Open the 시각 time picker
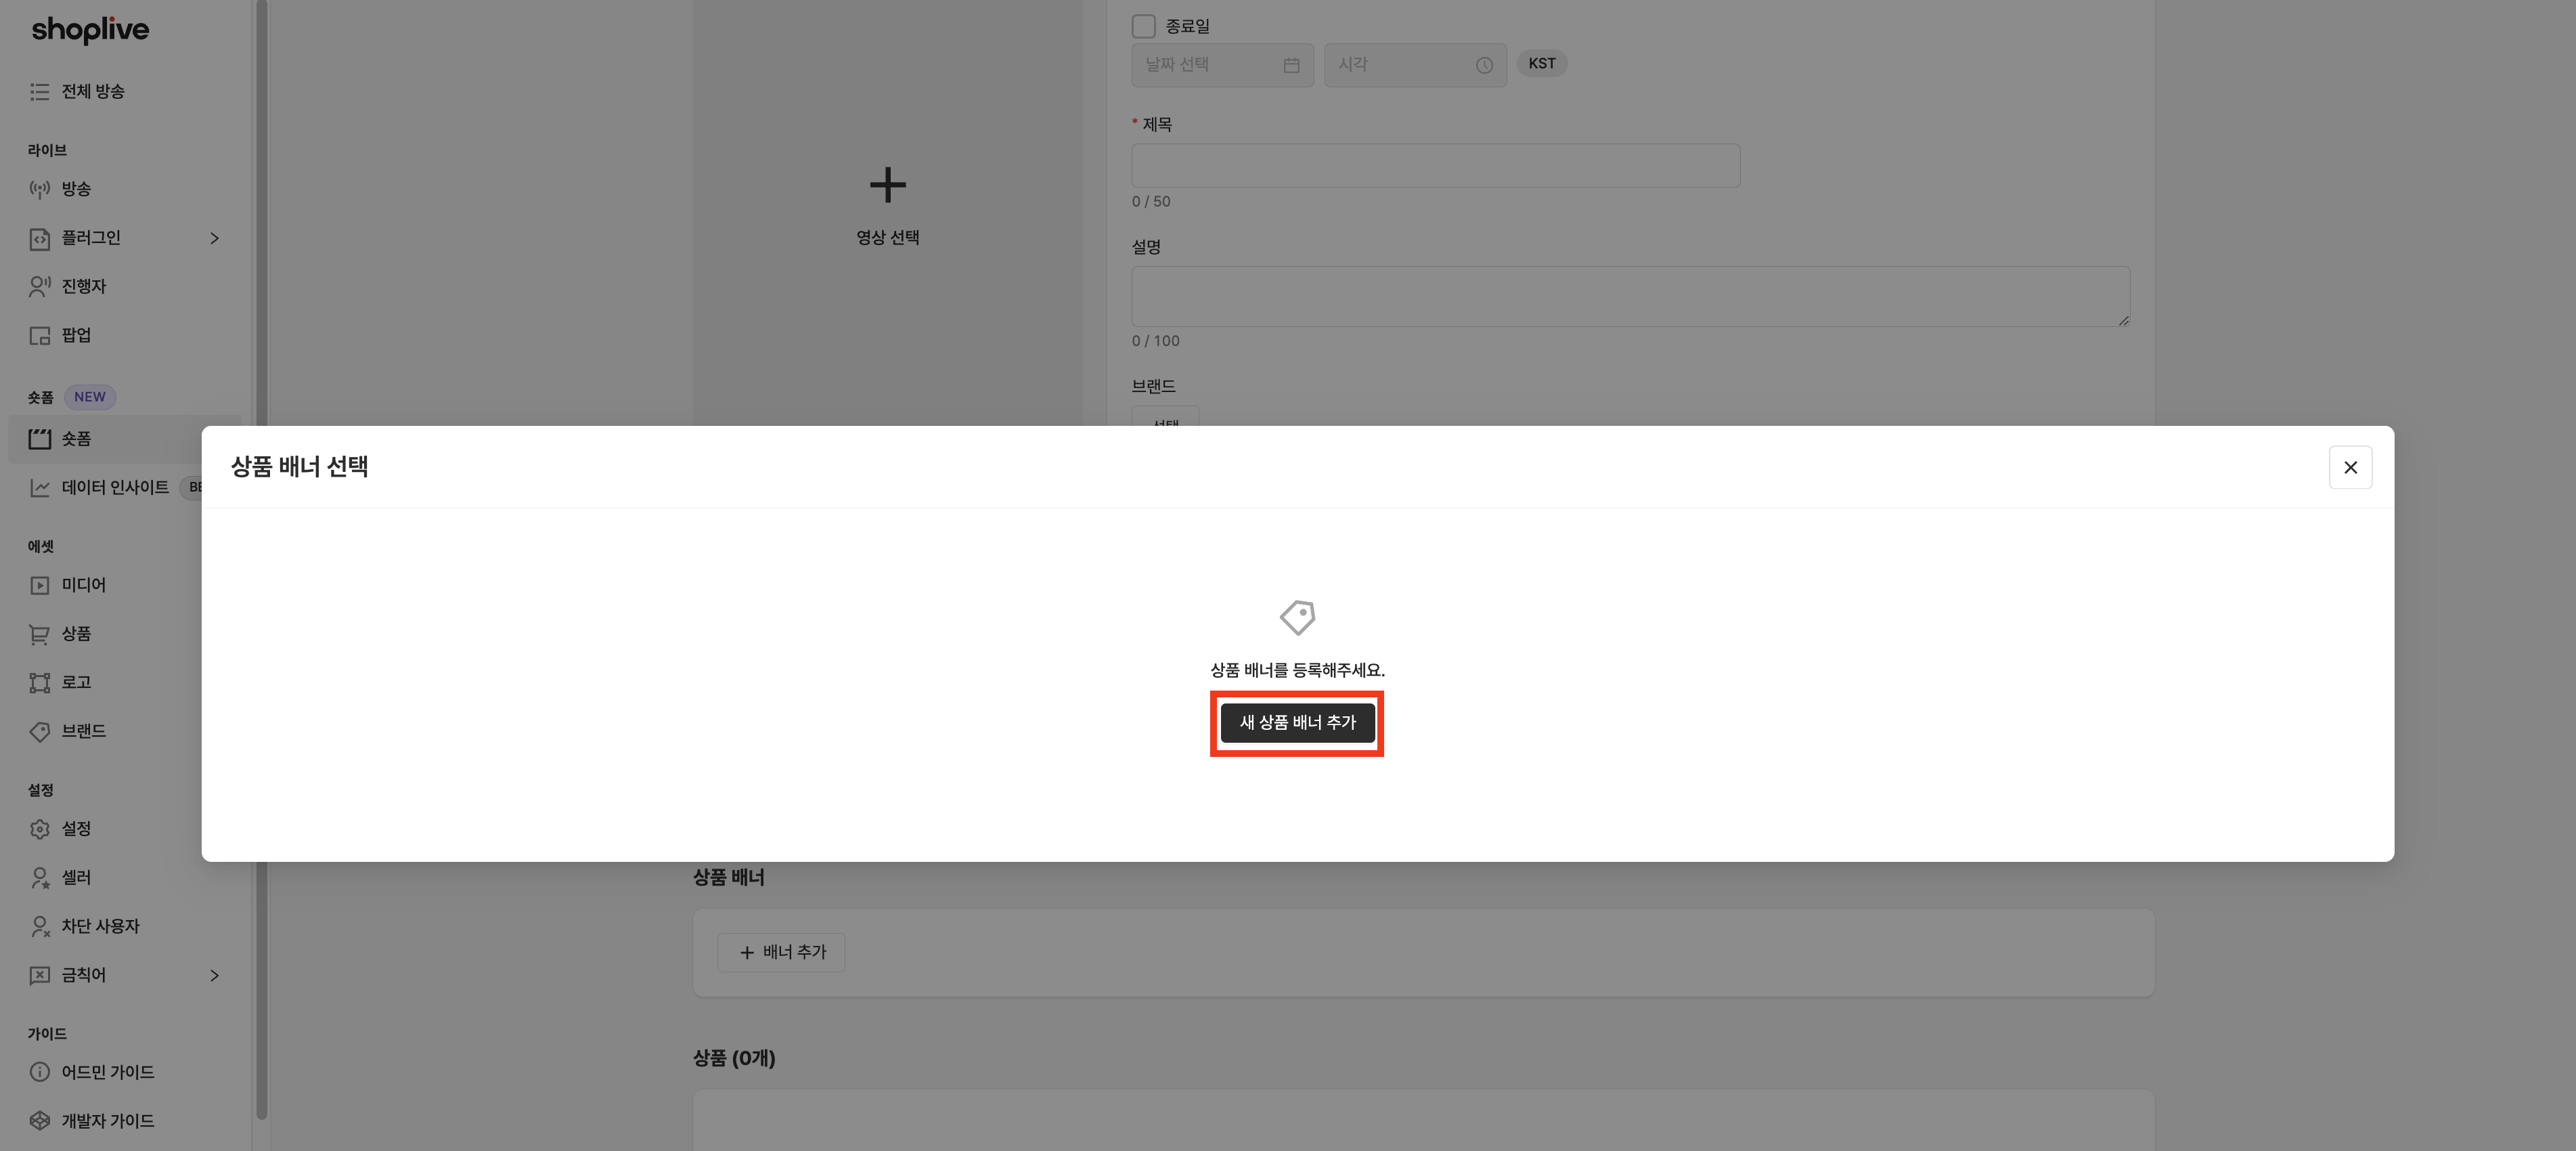The width and height of the screenshot is (2576, 1151). click(1415, 65)
